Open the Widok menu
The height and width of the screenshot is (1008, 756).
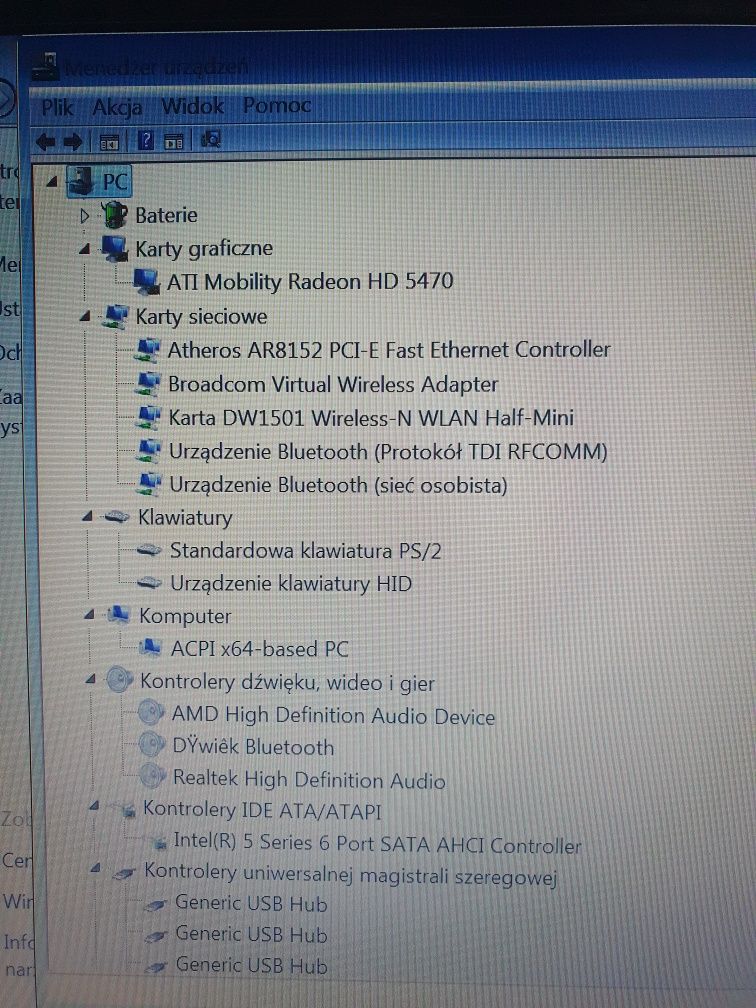coord(192,105)
